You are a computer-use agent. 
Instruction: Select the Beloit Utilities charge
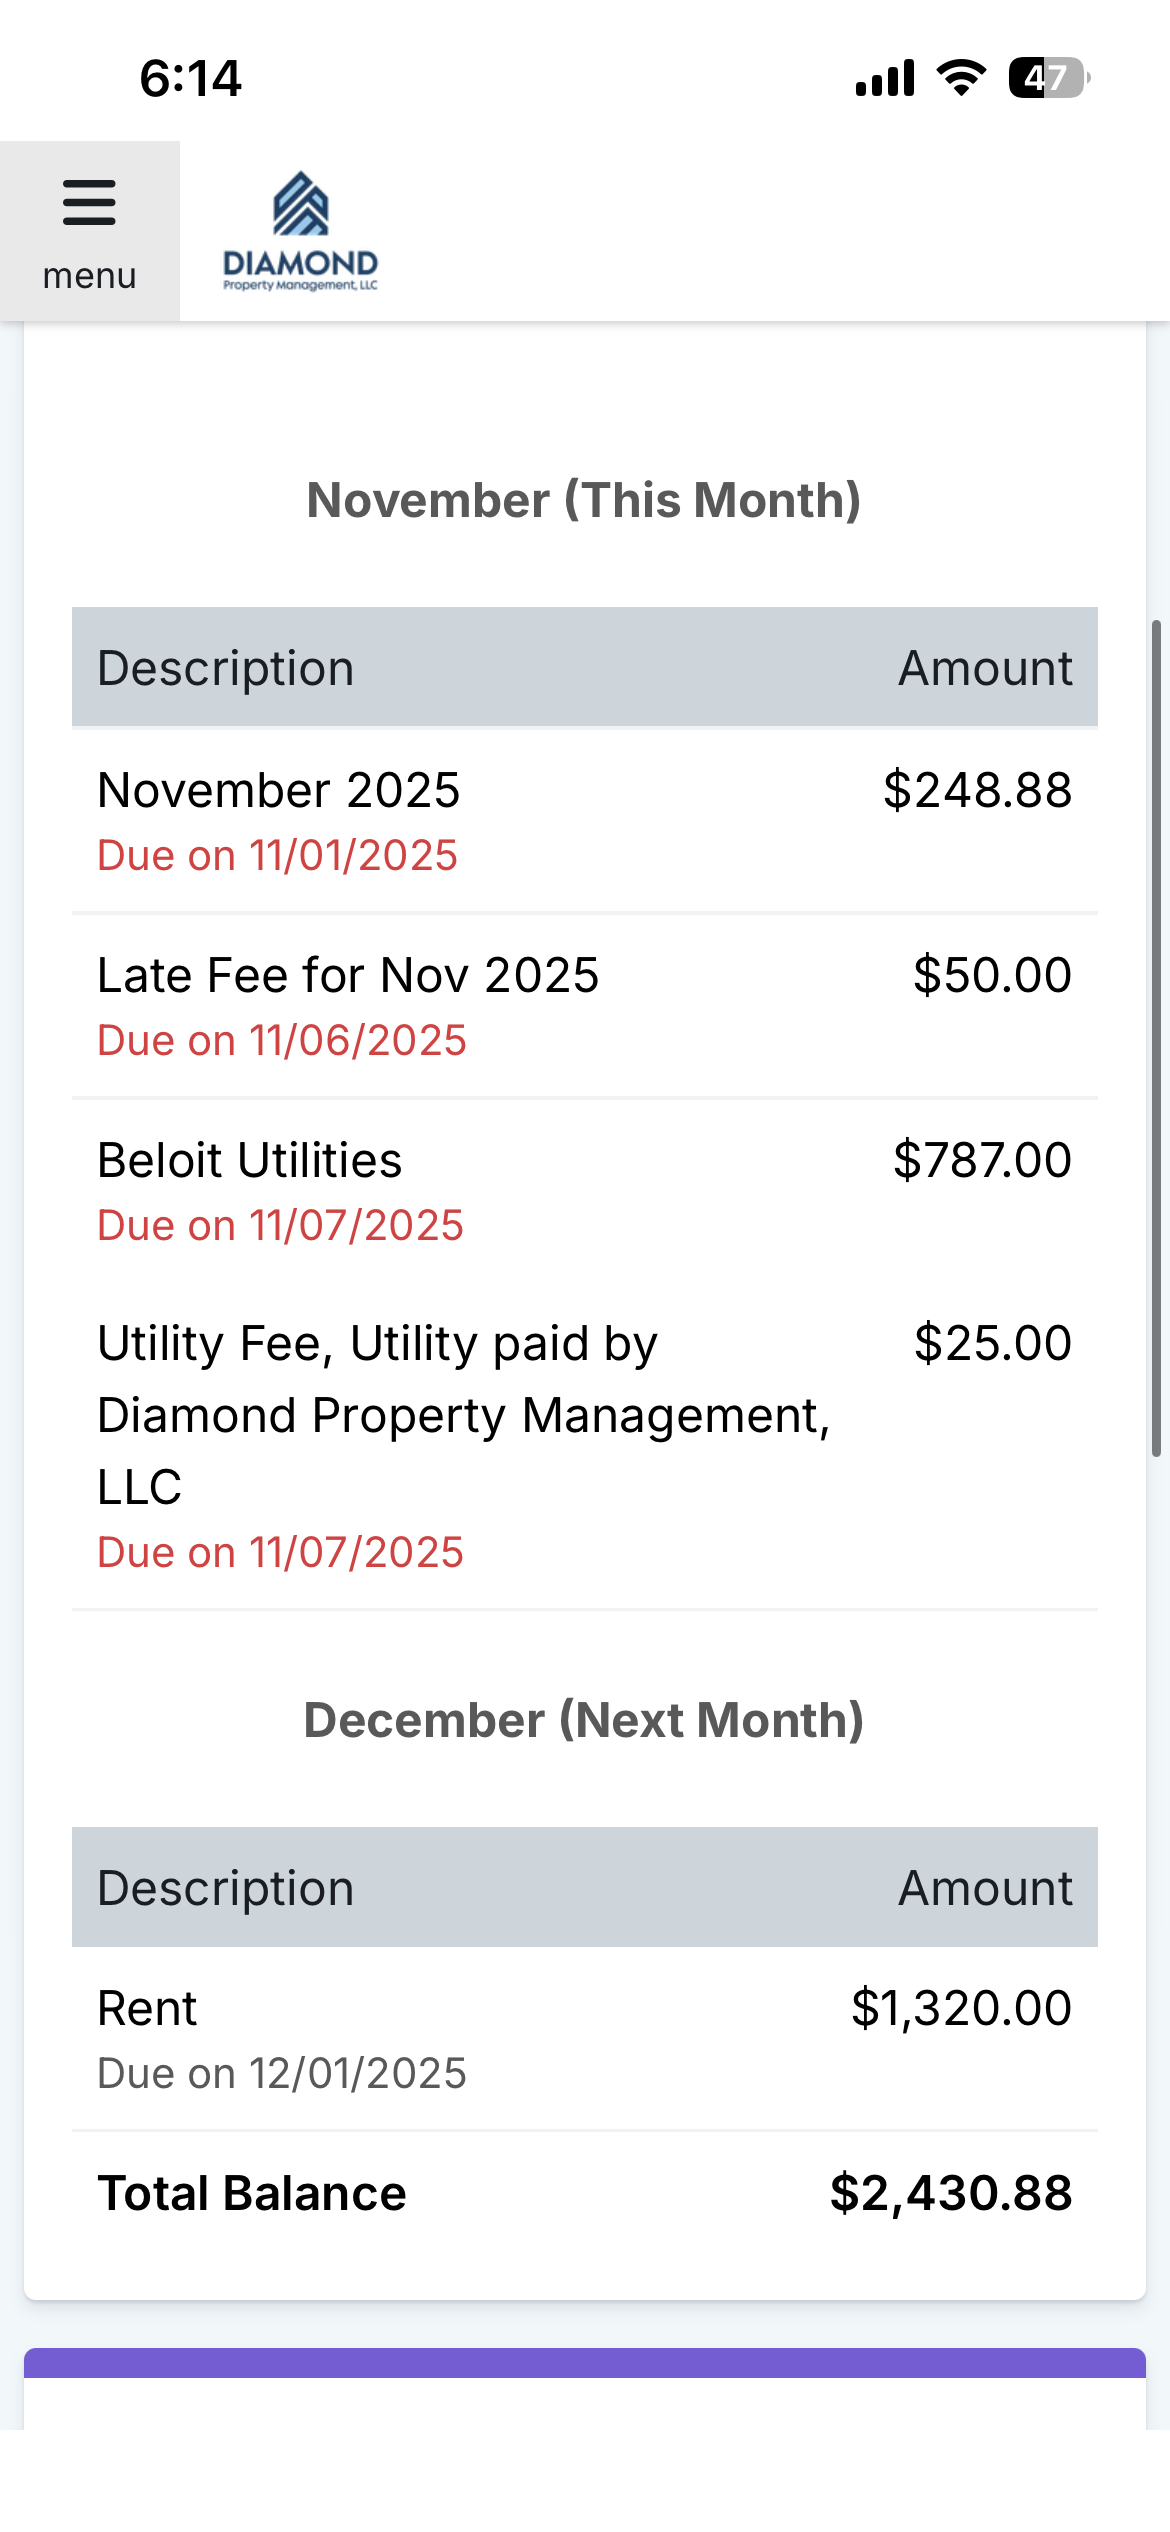250,1160
